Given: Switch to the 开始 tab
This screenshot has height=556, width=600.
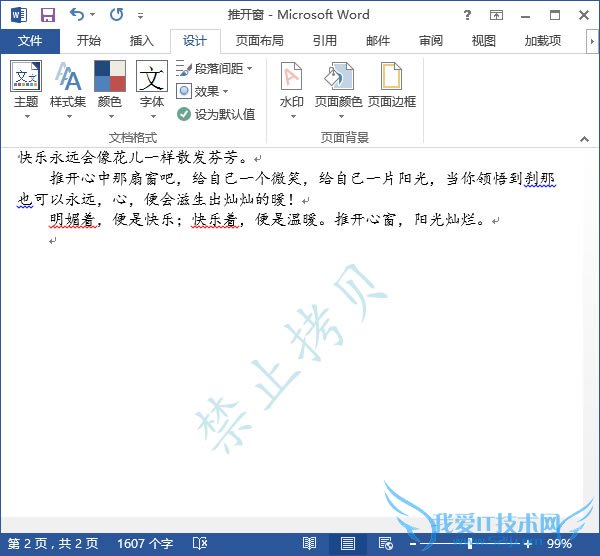Looking at the screenshot, I should click(x=89, y=41).
